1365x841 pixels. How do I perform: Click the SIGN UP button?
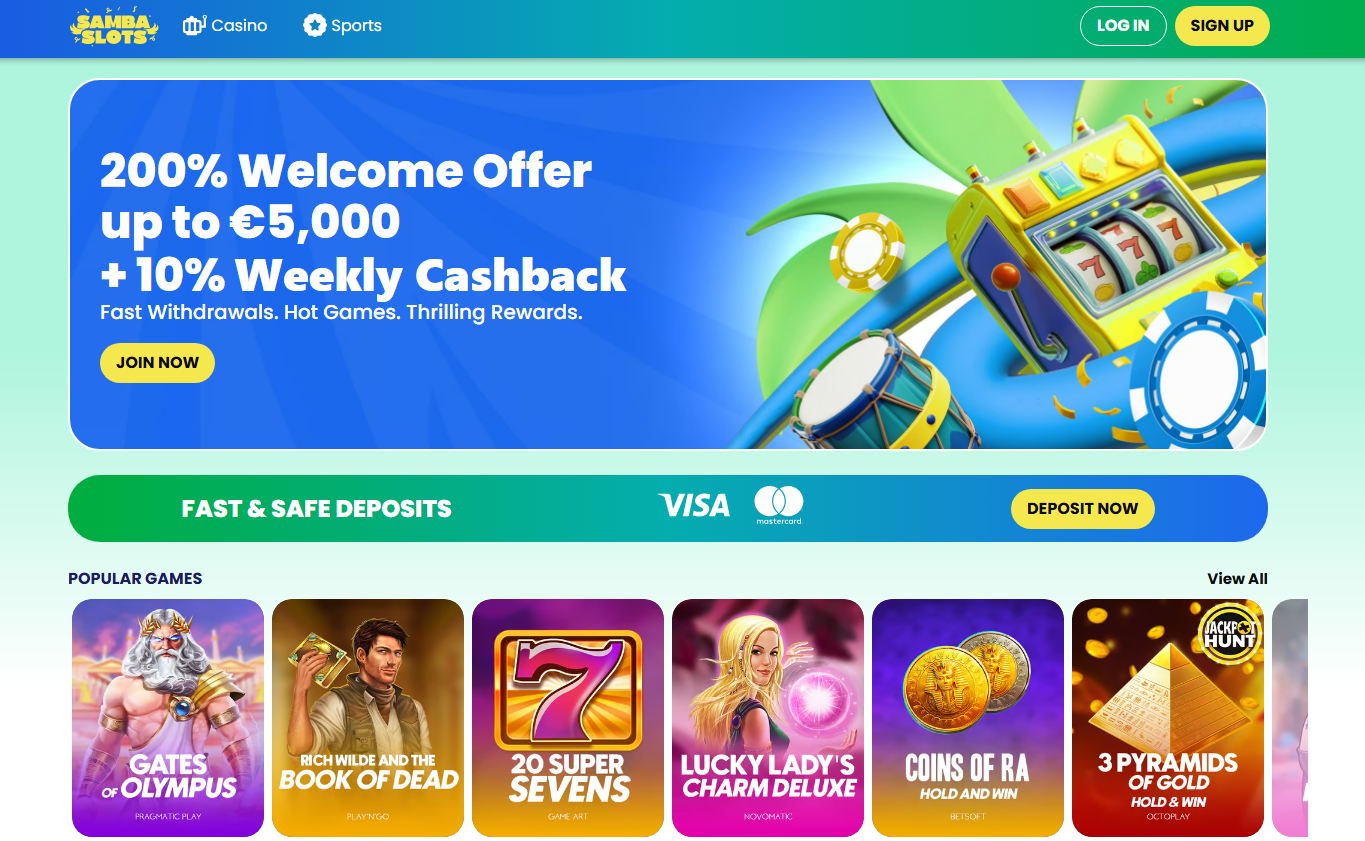1222,26
